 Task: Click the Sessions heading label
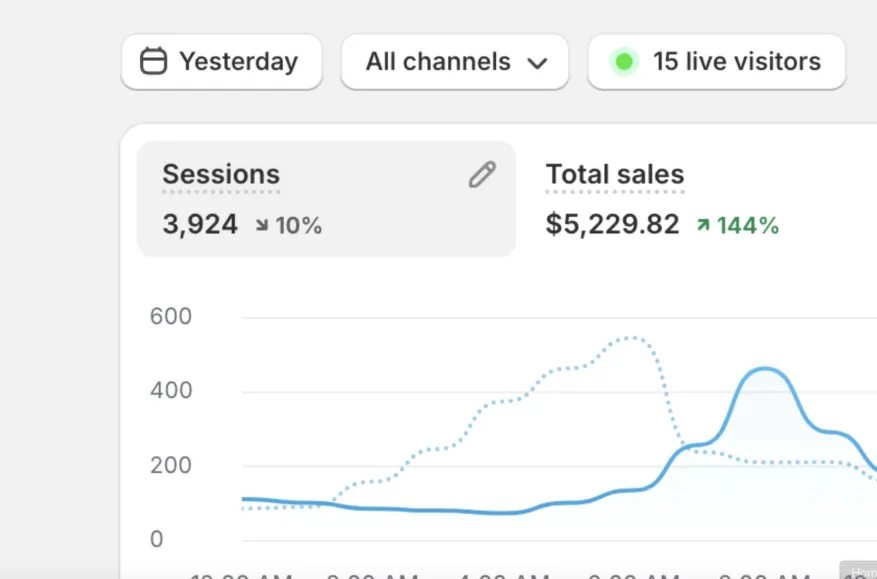pyautogui.click(x=221, y=174)
